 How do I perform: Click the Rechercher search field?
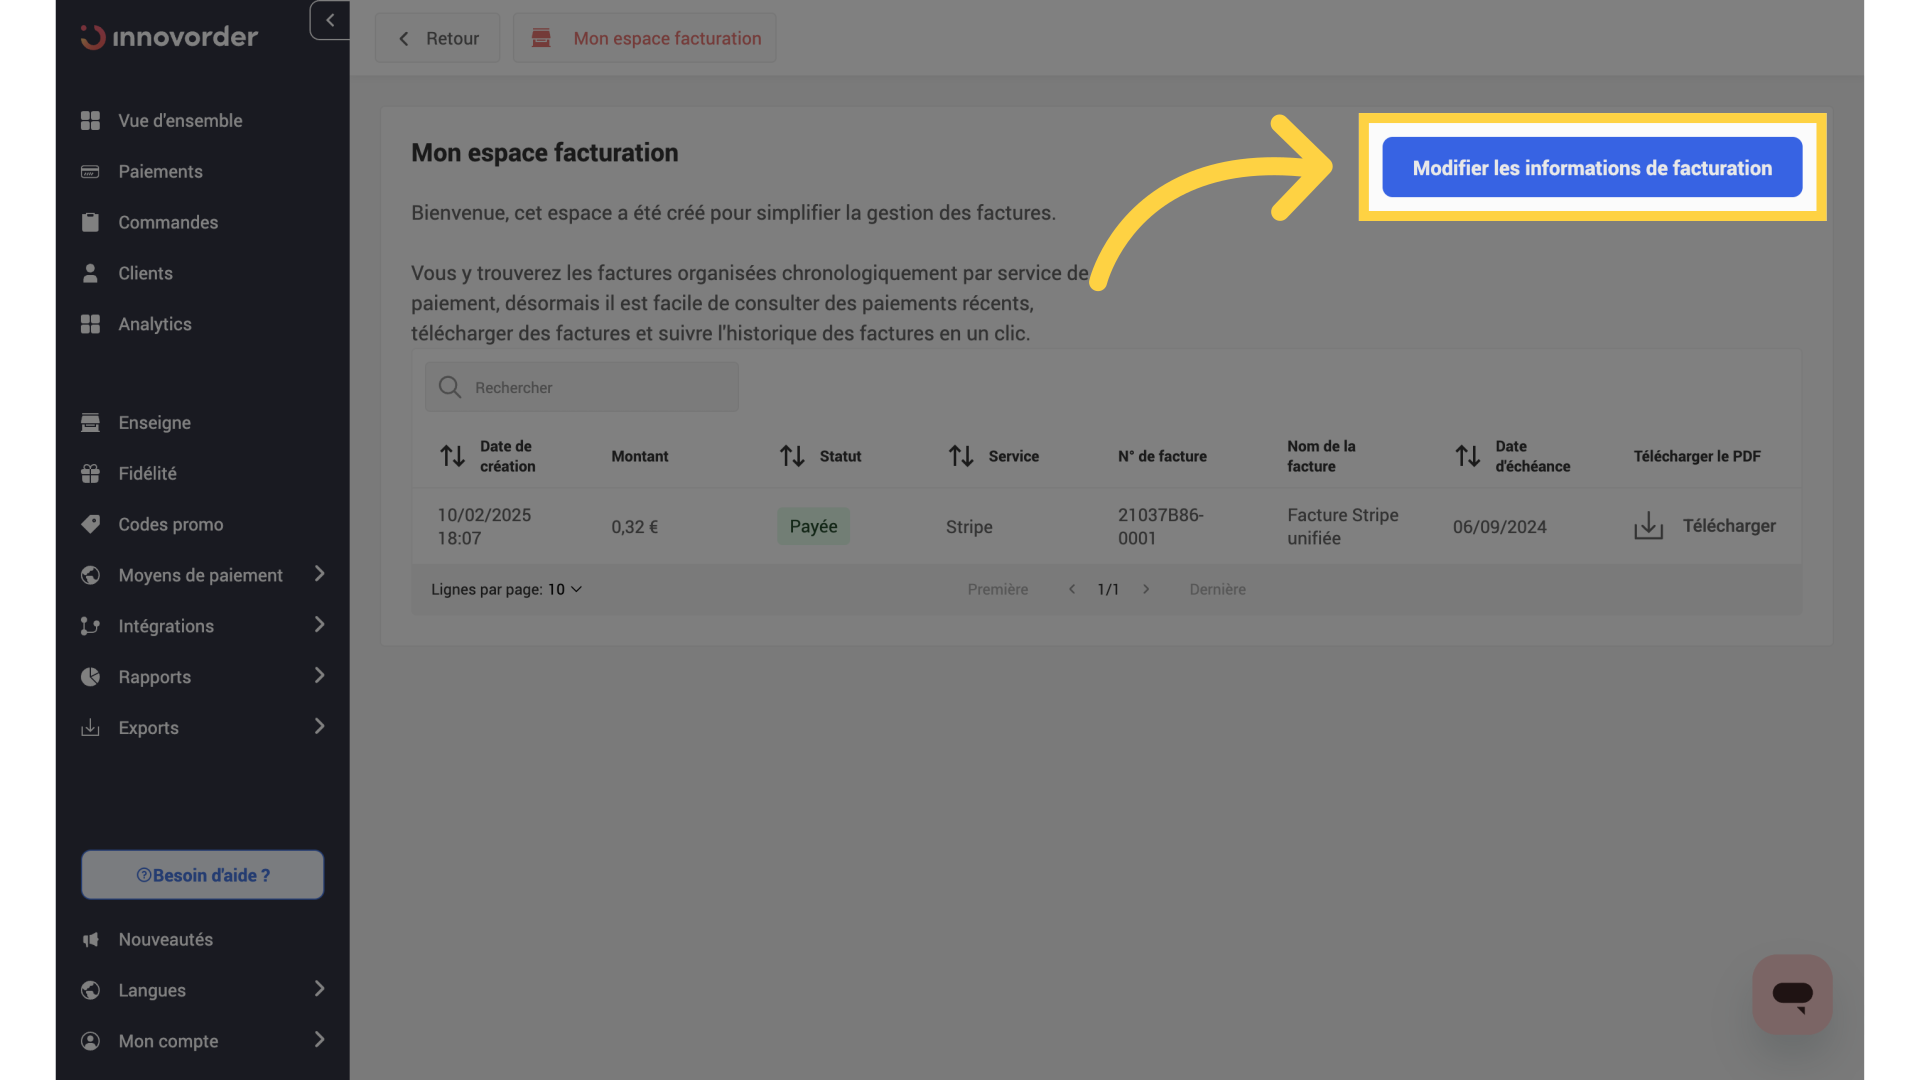pyautogui.click(x=581, y=387)
